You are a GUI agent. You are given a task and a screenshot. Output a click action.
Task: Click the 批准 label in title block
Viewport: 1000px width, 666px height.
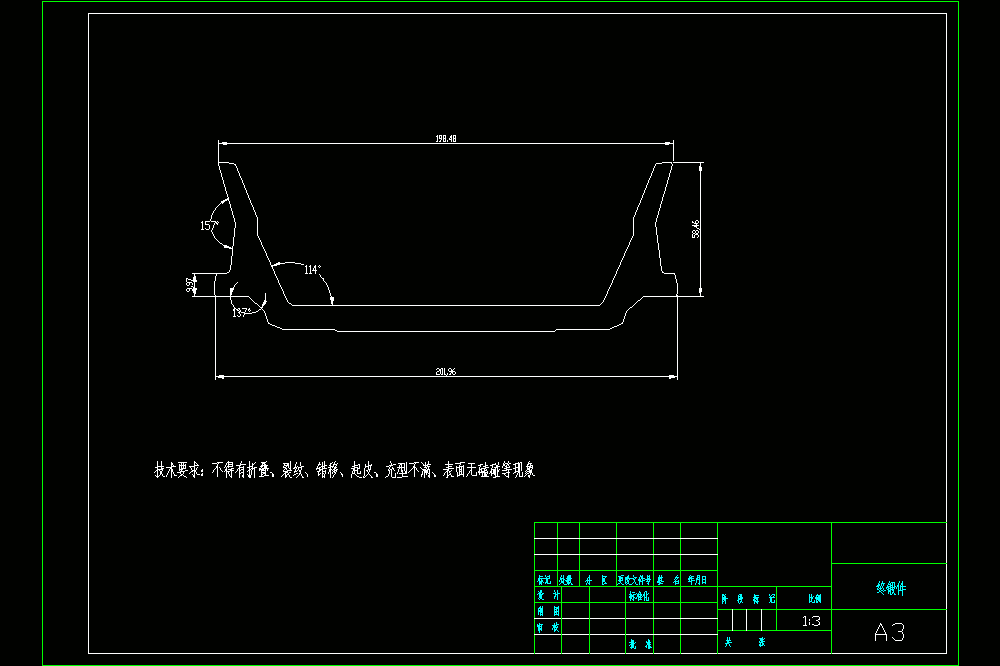coord(640,644)
